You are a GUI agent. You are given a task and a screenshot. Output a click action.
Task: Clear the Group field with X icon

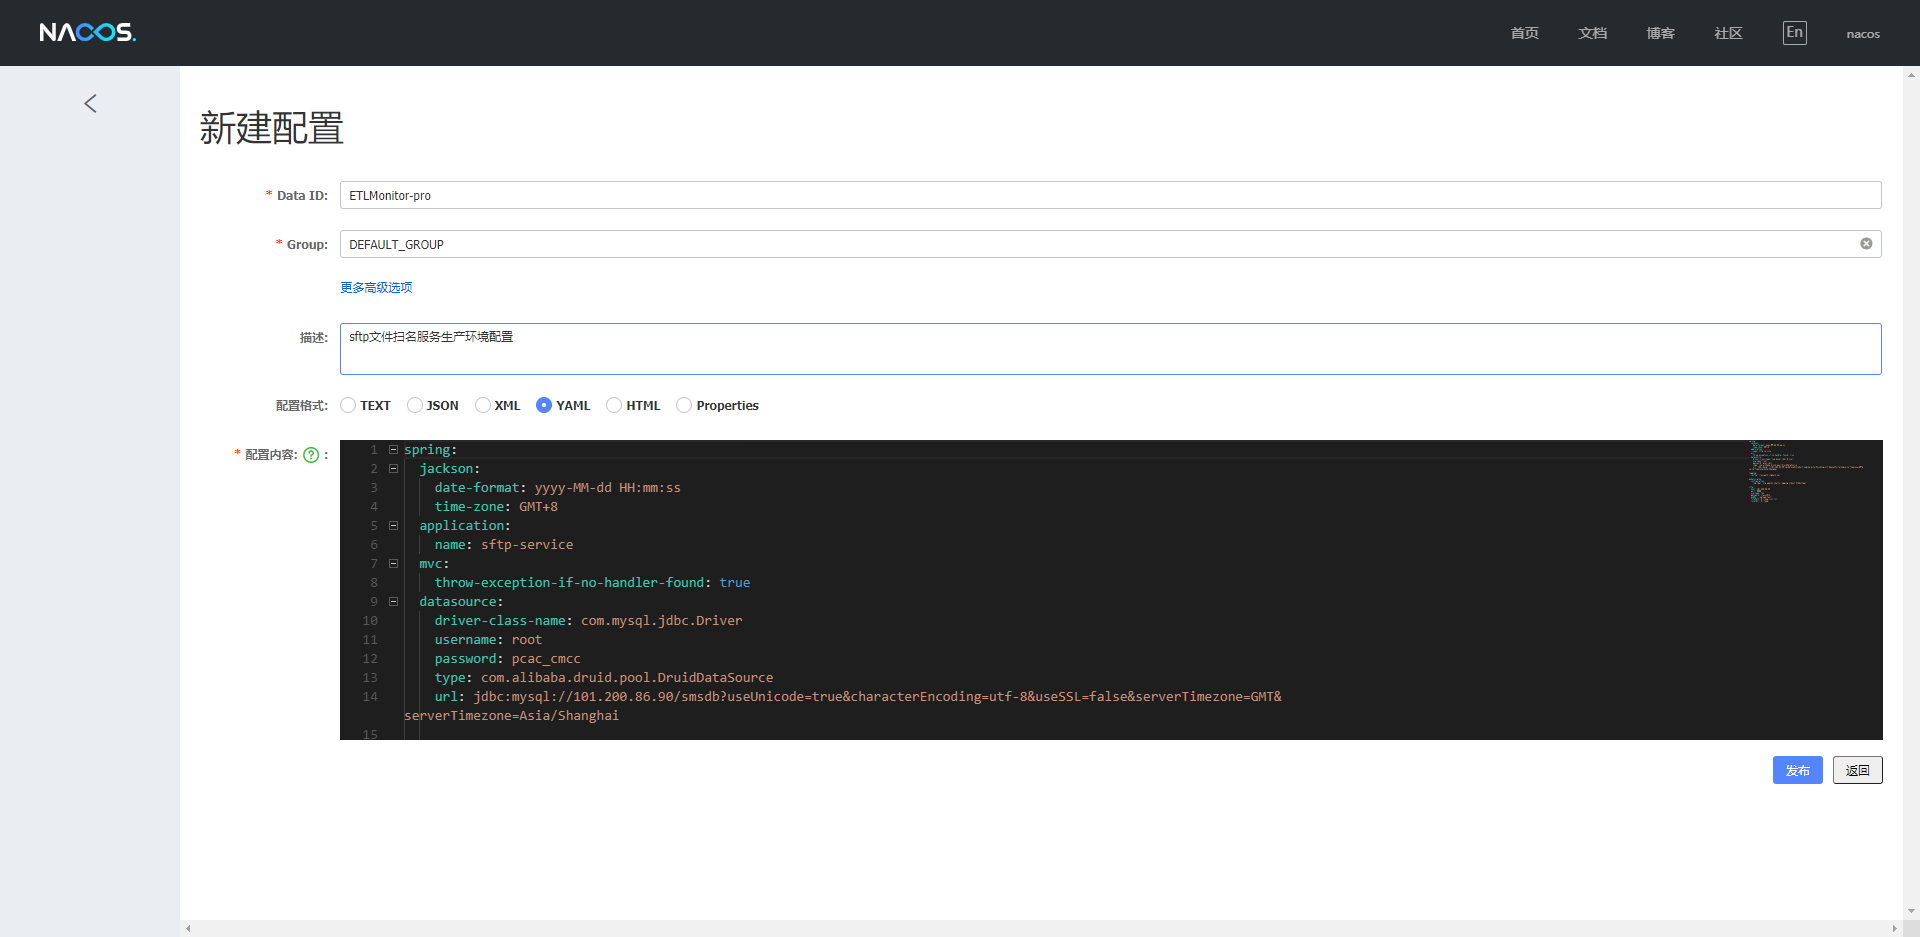(1866, 244)
